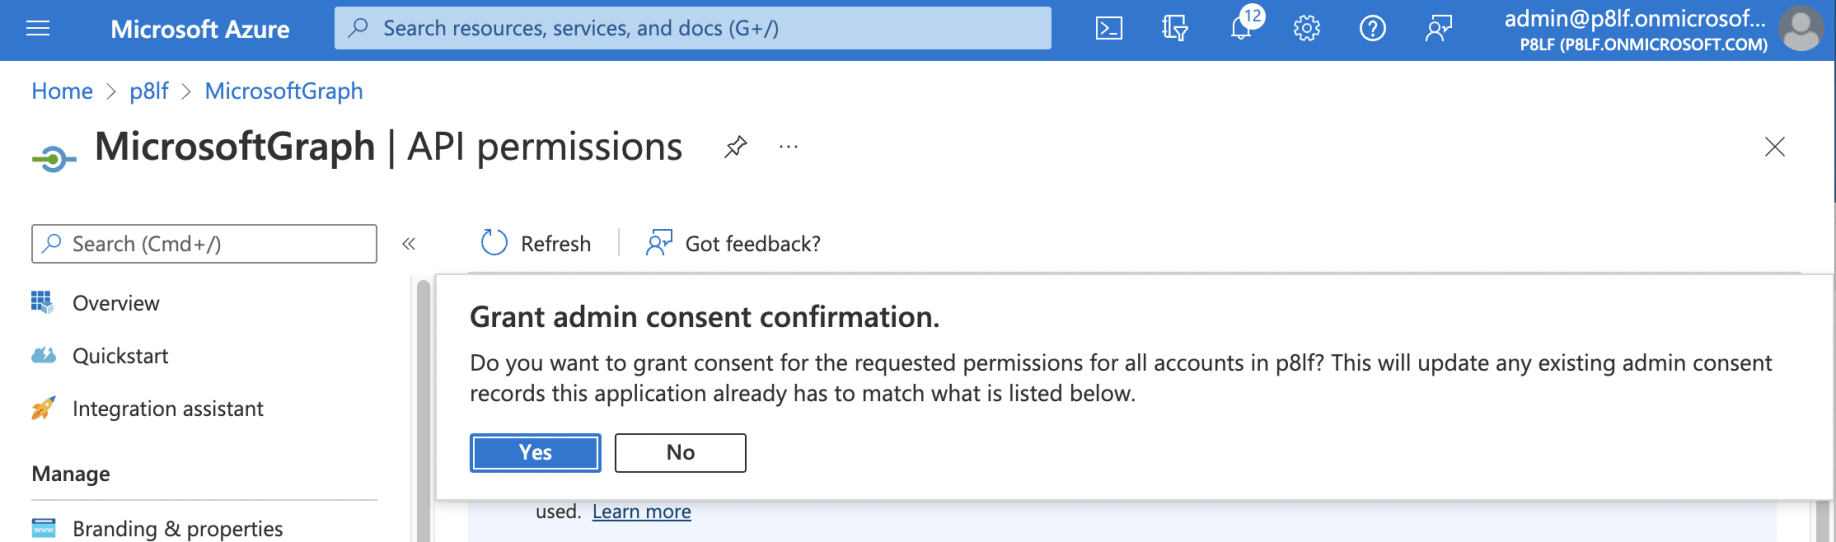The image size is (1836, 542).
Task: Open the notifications bell
Action: click(1241, 28)
